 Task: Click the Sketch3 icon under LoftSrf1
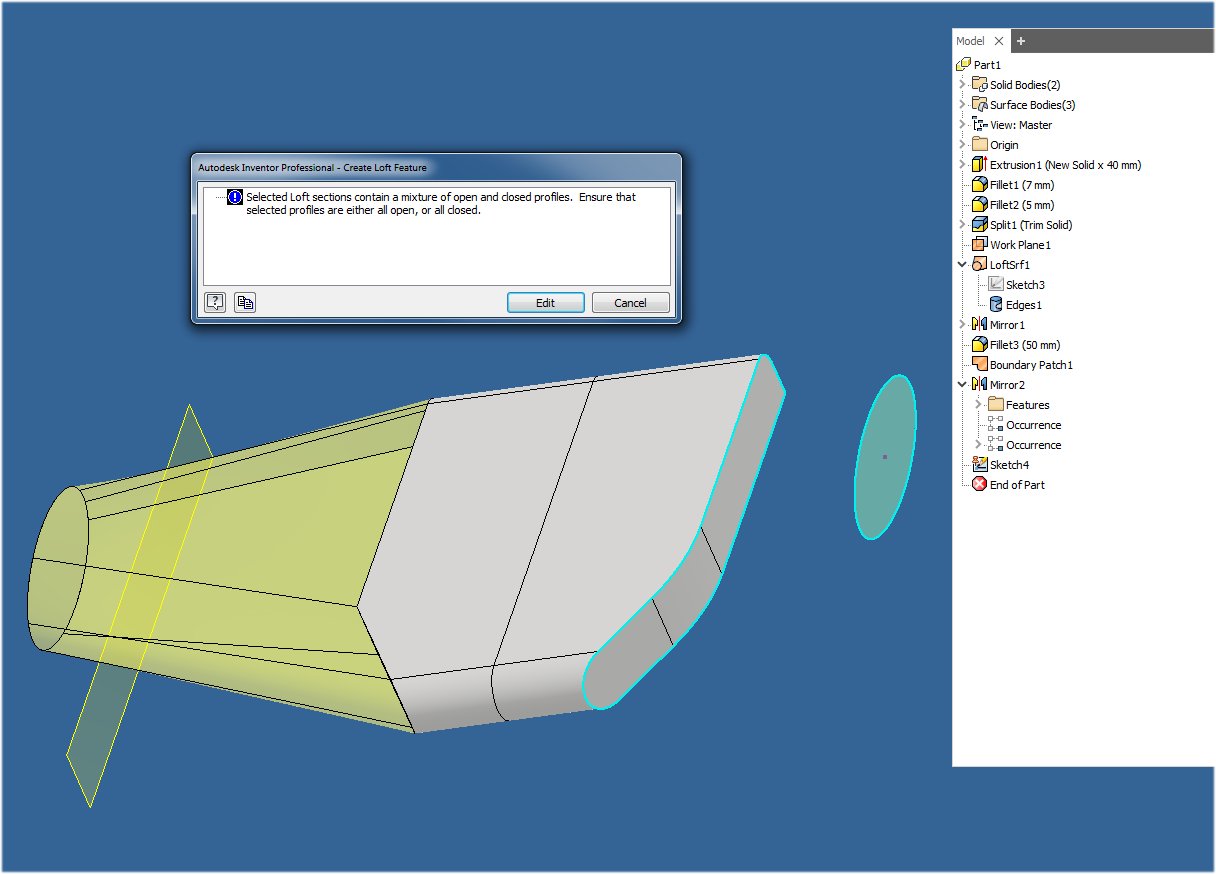tap(995, 284)
